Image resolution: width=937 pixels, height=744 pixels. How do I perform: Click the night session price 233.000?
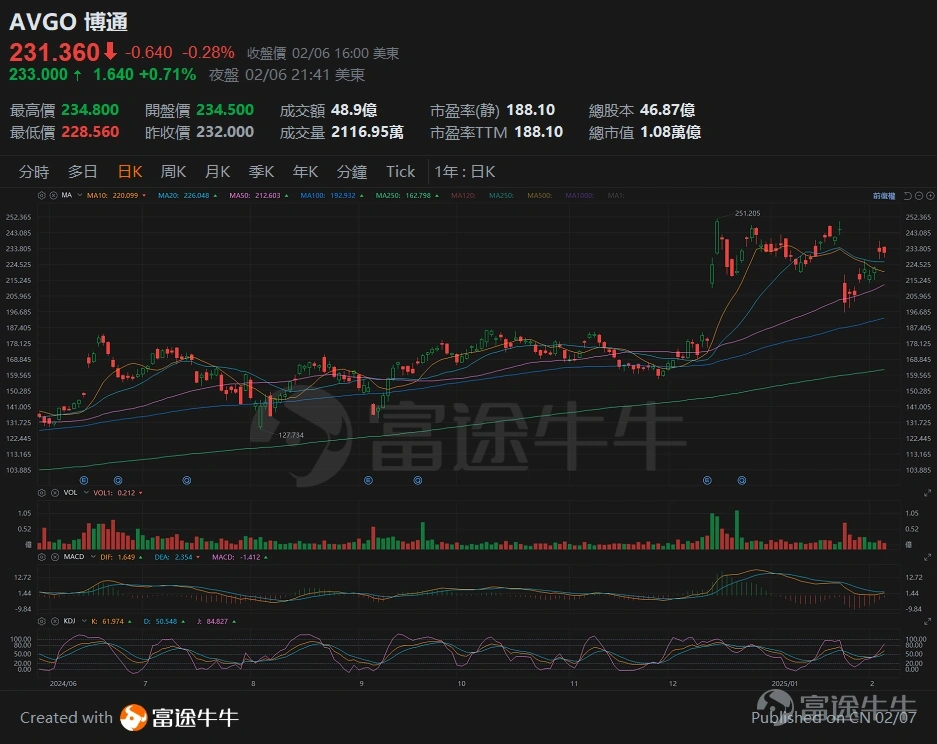(38, 75)
